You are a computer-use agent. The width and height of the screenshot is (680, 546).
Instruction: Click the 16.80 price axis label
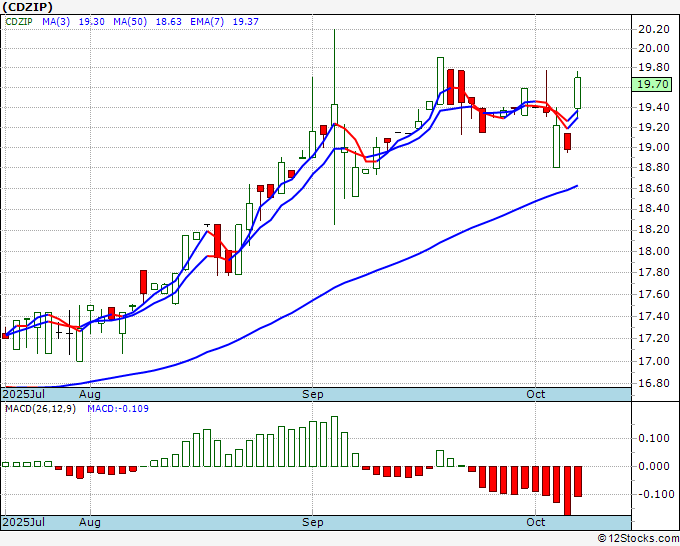pyautogui.click(x=654, y=383)
